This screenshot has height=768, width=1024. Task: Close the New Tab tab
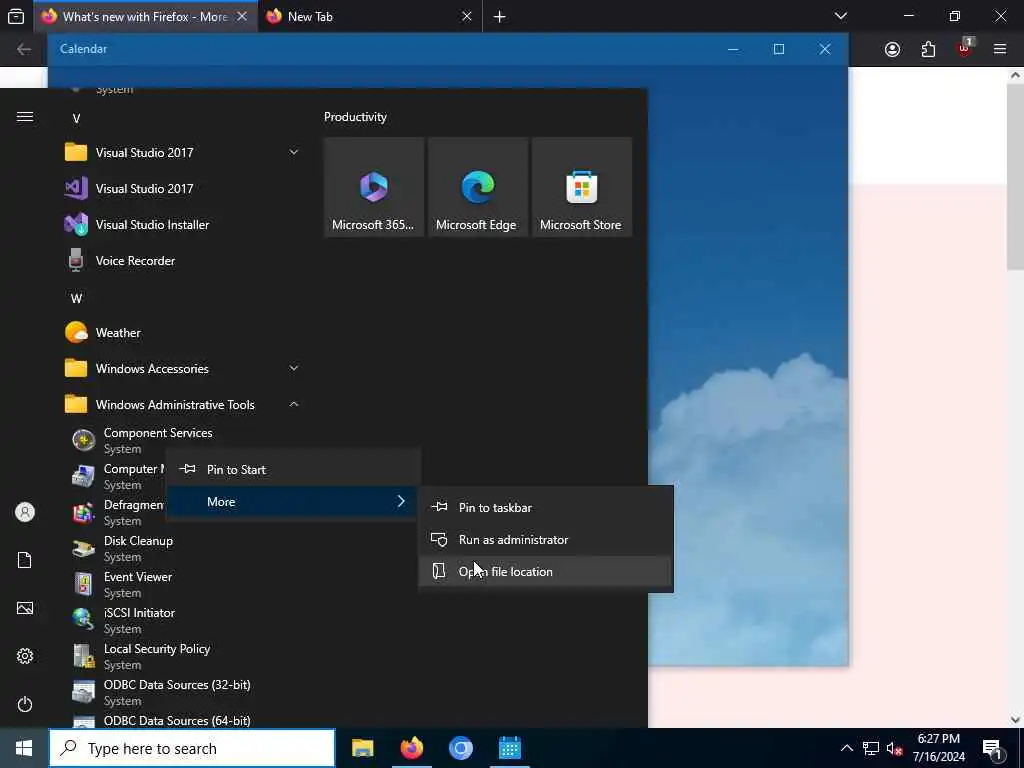[x=466, y=17]
